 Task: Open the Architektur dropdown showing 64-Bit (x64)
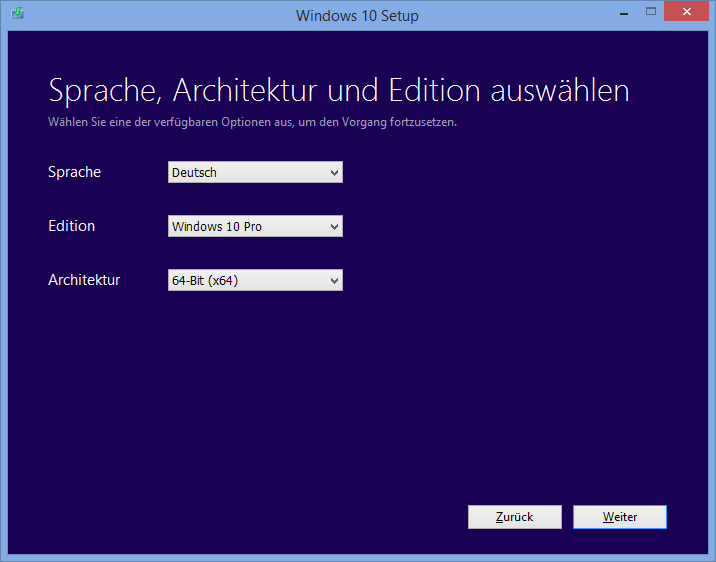255,280
